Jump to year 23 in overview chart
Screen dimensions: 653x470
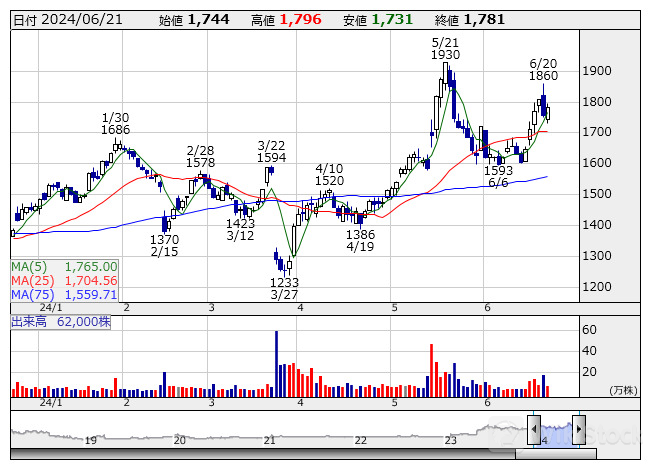click(x=450, y=440)
